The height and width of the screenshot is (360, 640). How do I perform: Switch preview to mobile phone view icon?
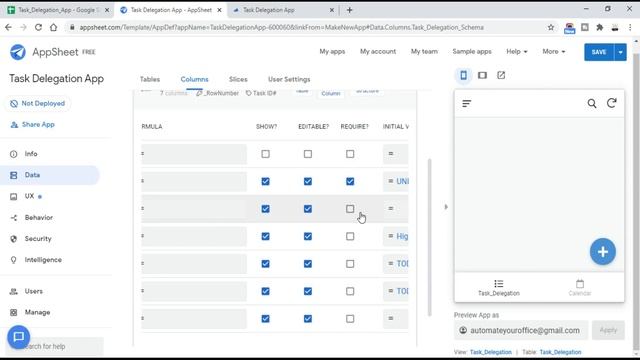[464, 75]
